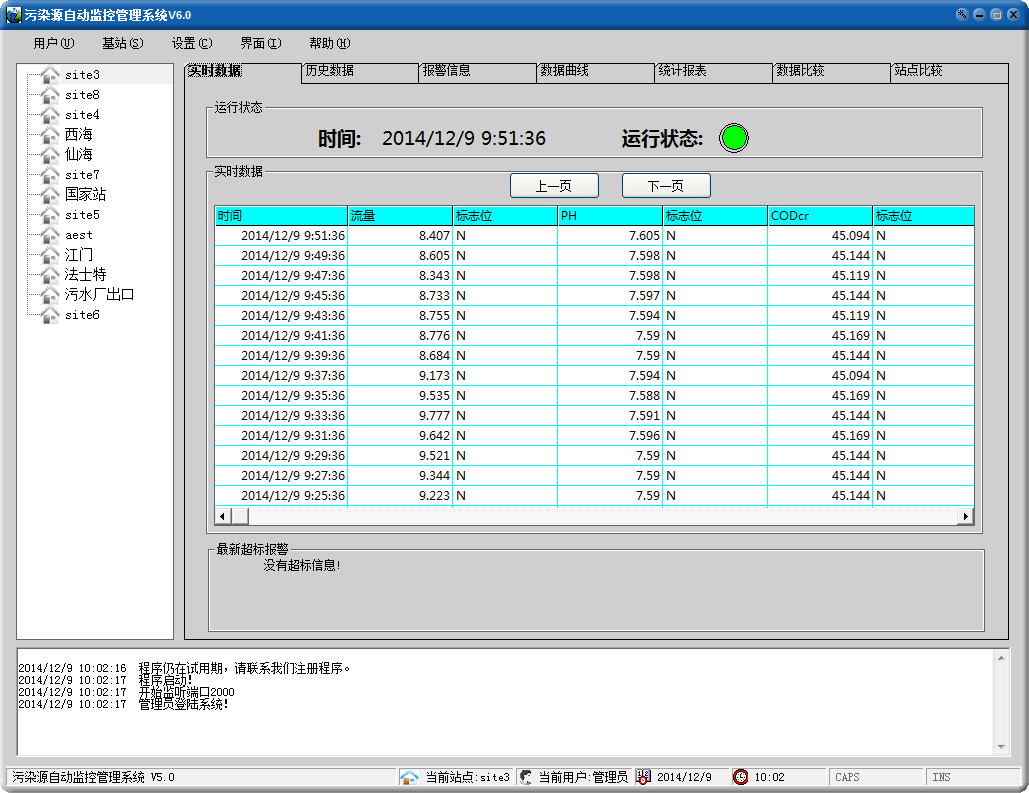Click the 流量 column header
The height and width of the screenshot is (793, 1029).
click(399, 216)
